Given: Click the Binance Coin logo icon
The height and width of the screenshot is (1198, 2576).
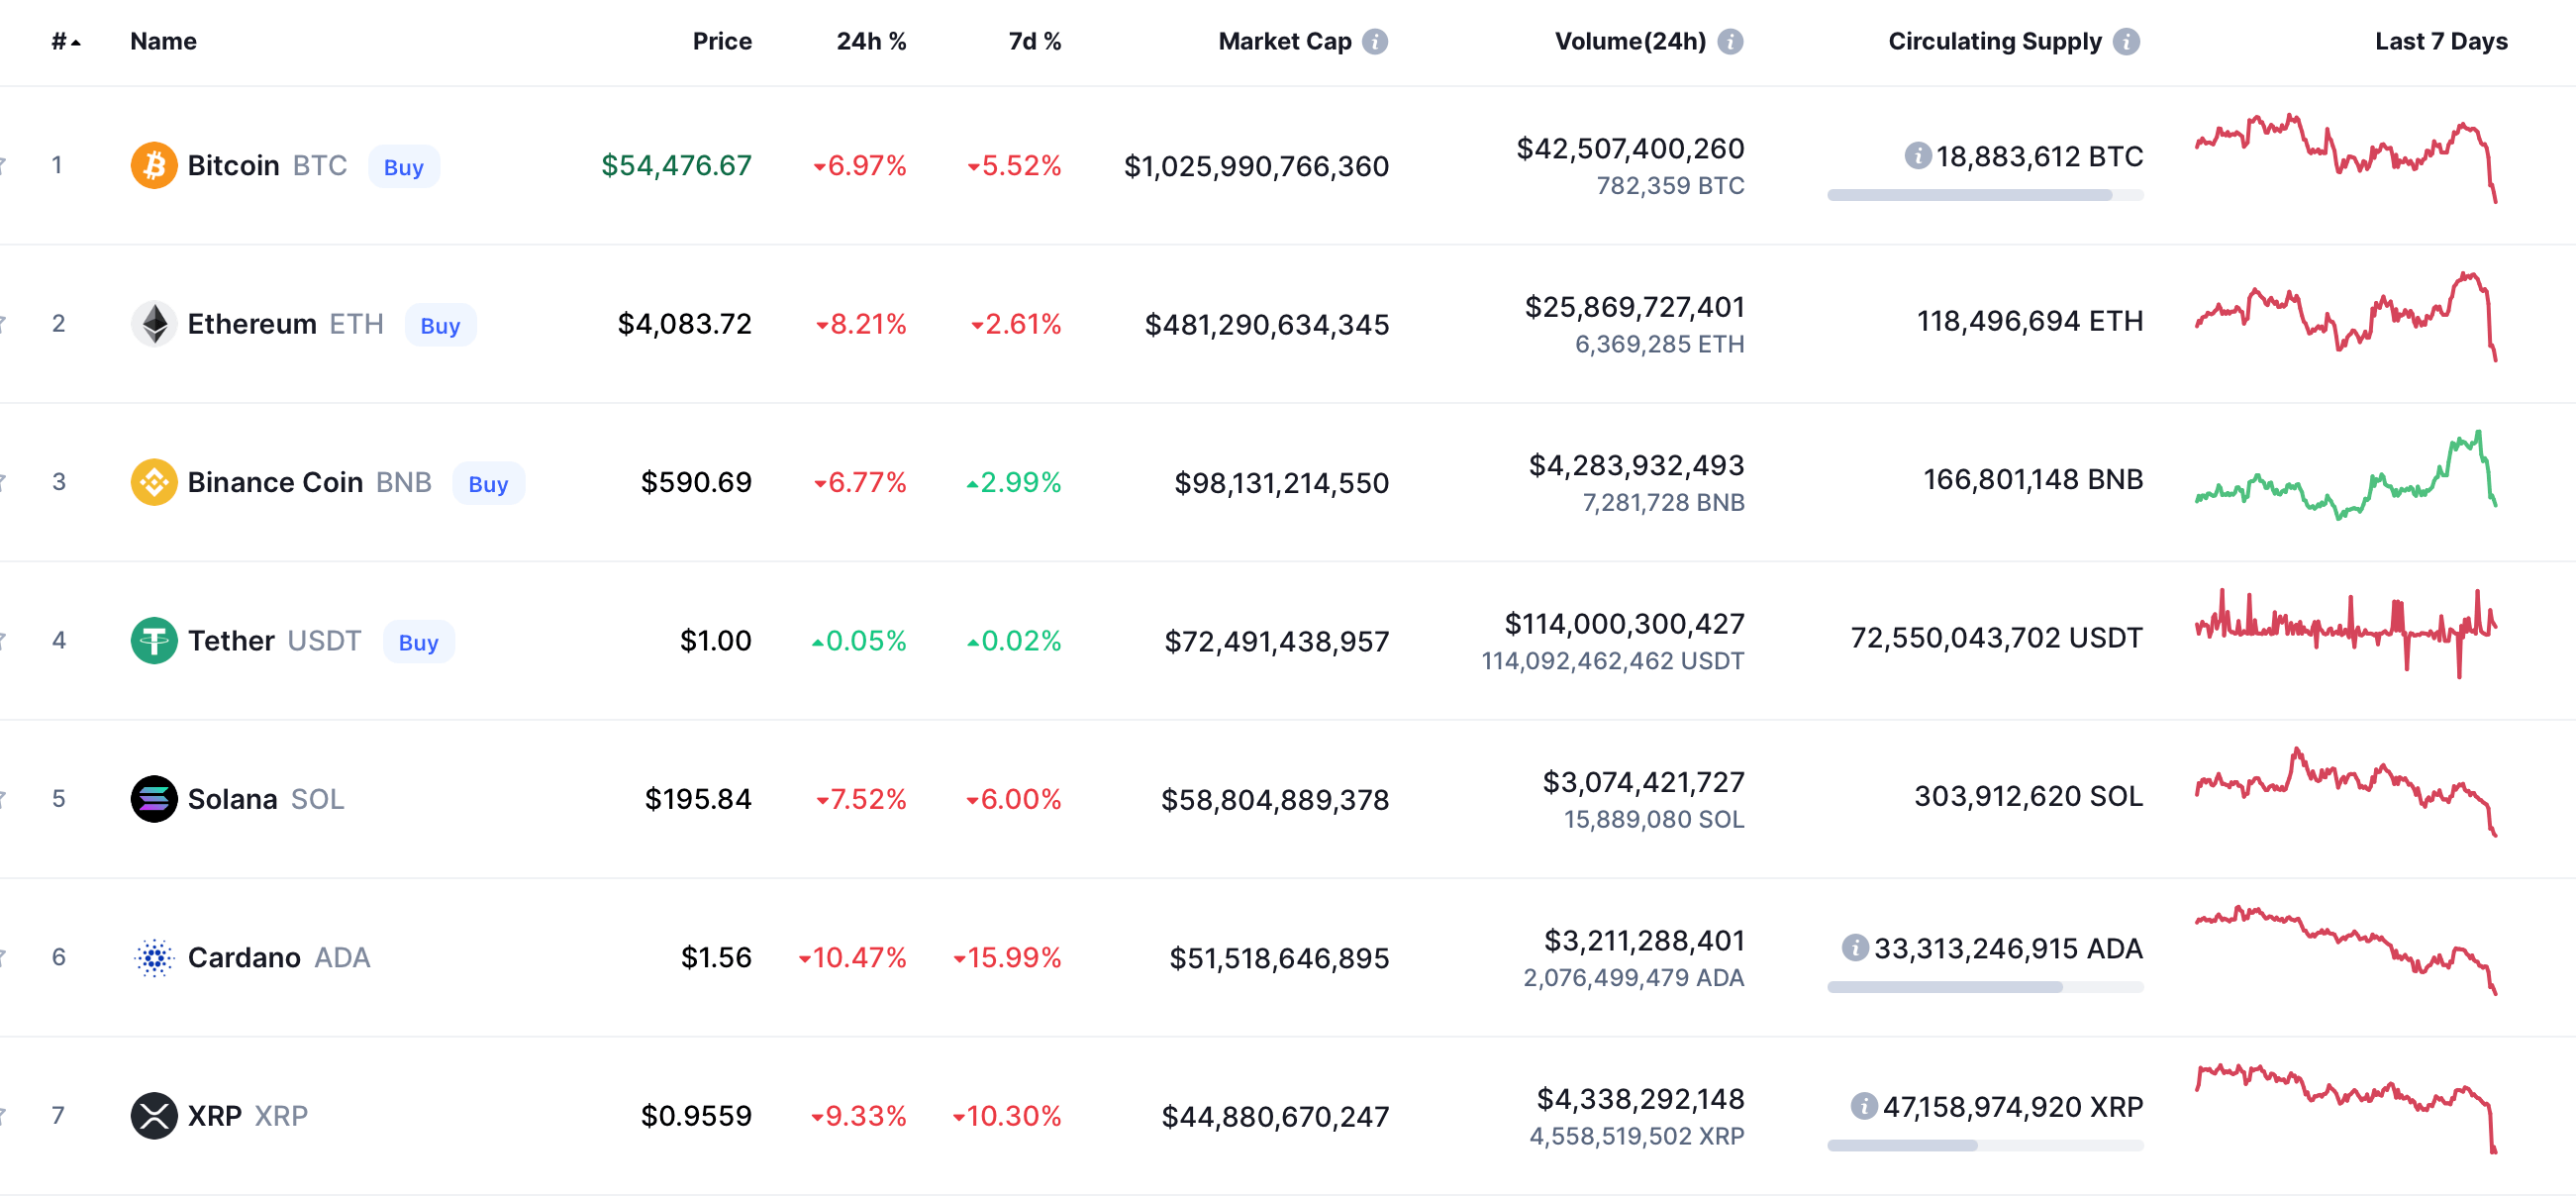Looking at the screenshot, I should [154, 482].
